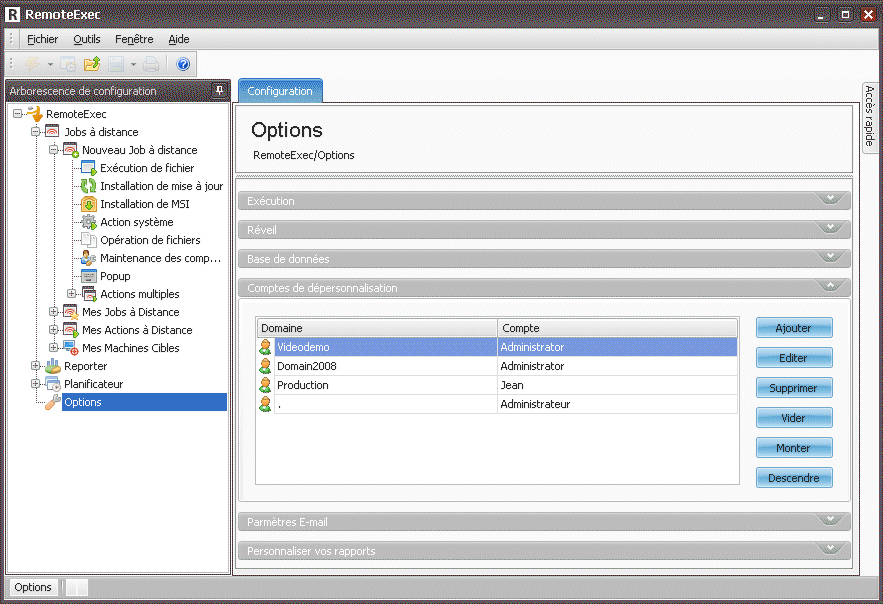Expand the Mes Actions à Distance node
This screenshot has height=604, width=883.
pos(53,330)
